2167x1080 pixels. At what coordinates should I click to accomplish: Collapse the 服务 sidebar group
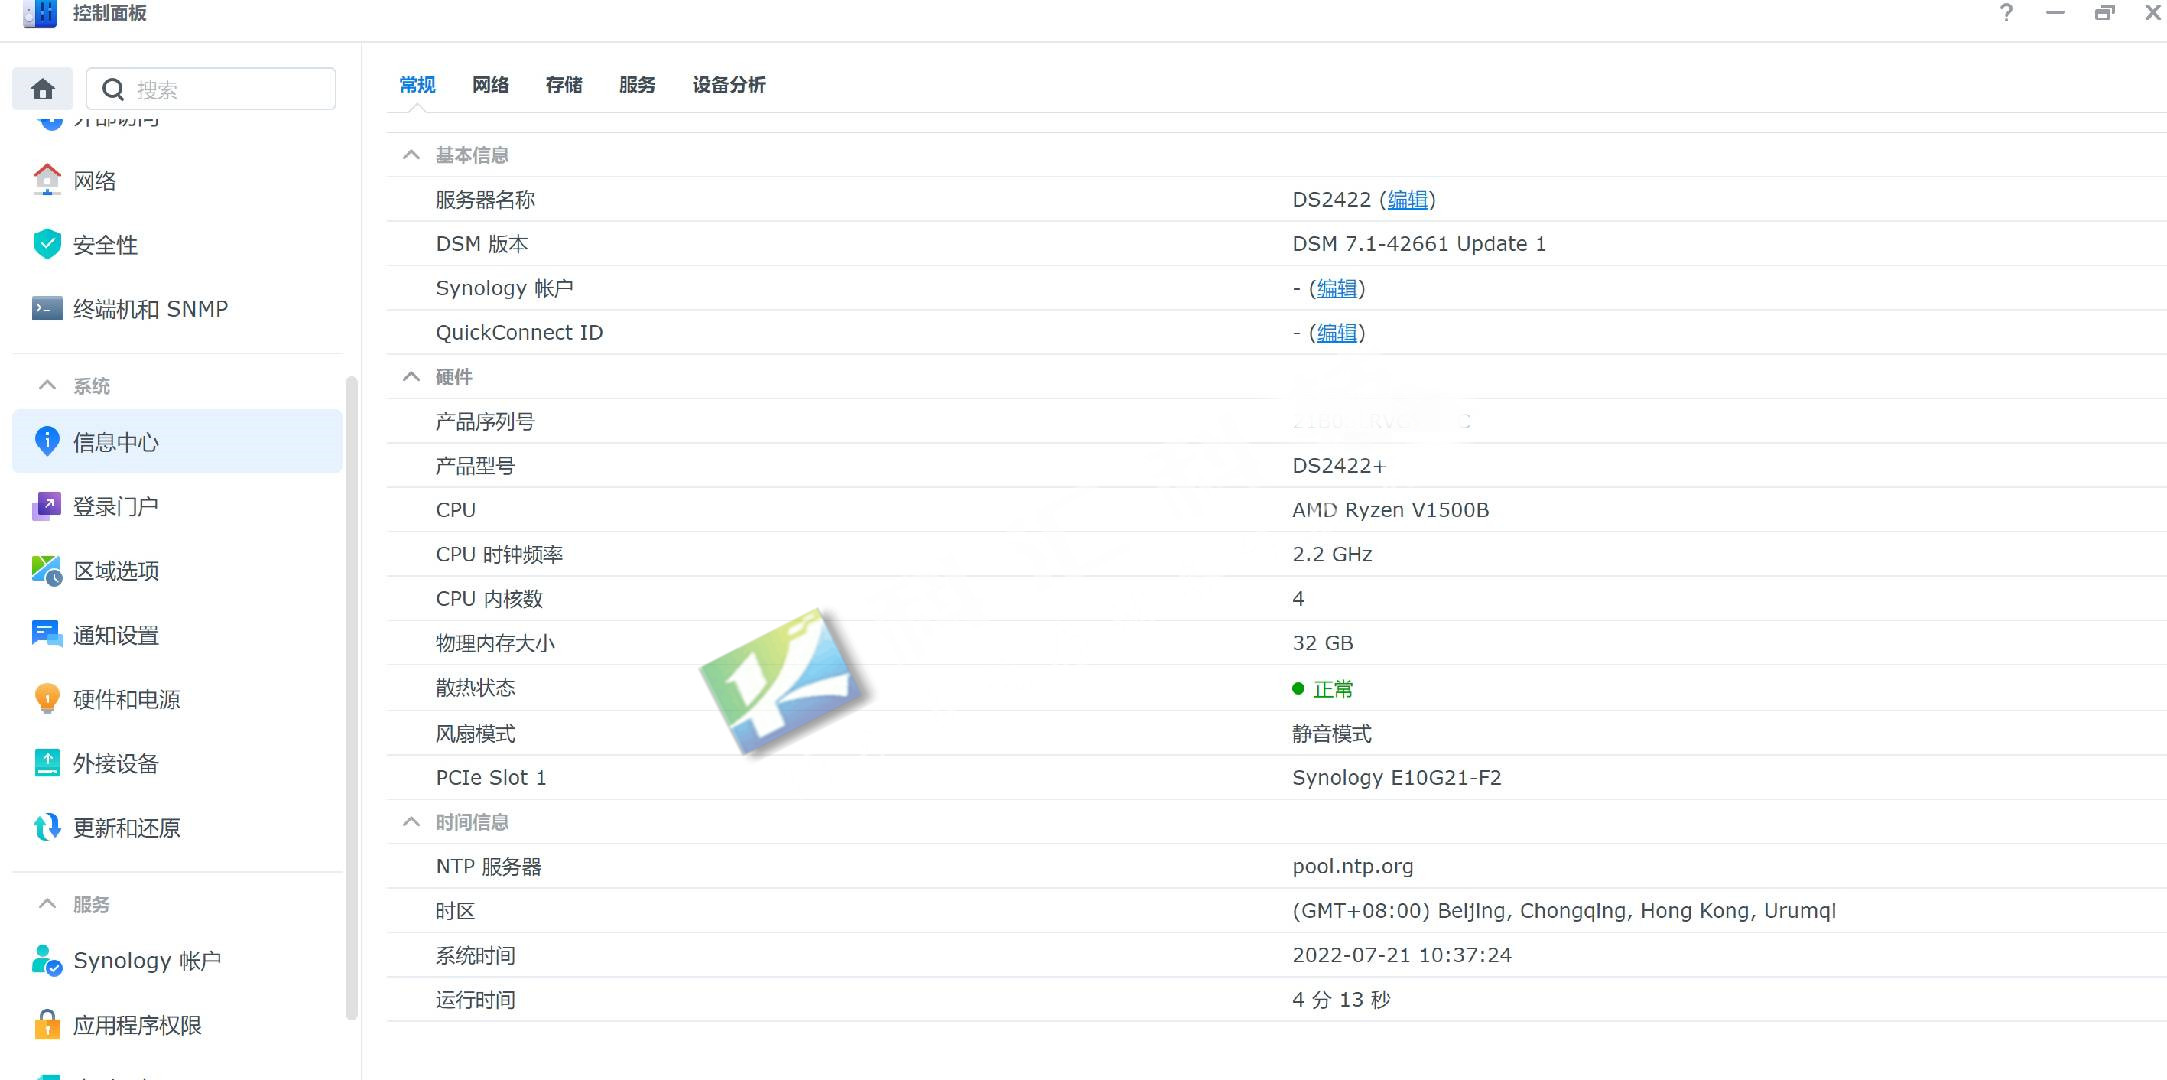(47, 903)
